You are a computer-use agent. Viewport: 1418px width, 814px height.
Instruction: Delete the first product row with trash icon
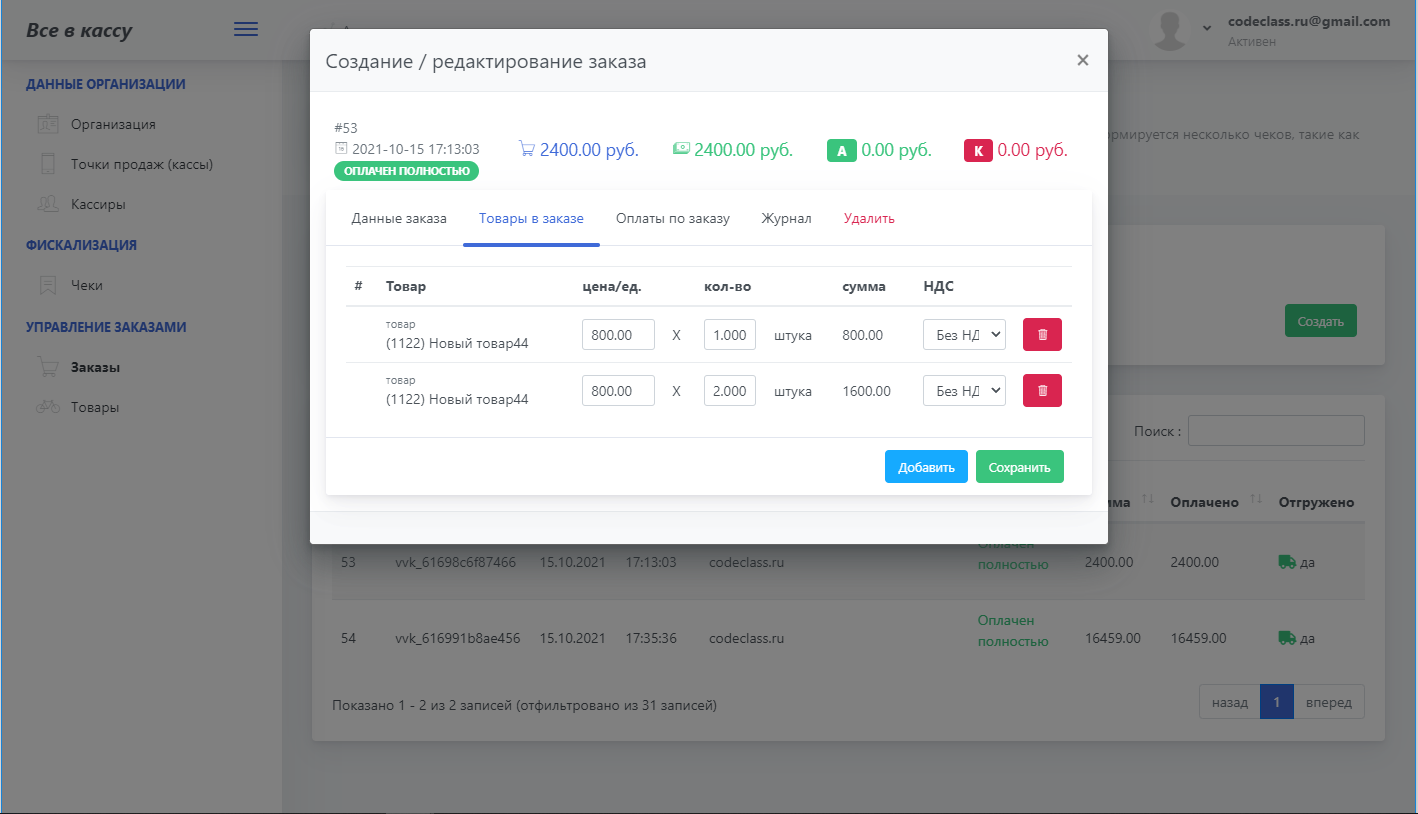pyautogui.click(x=1042, y=335)
